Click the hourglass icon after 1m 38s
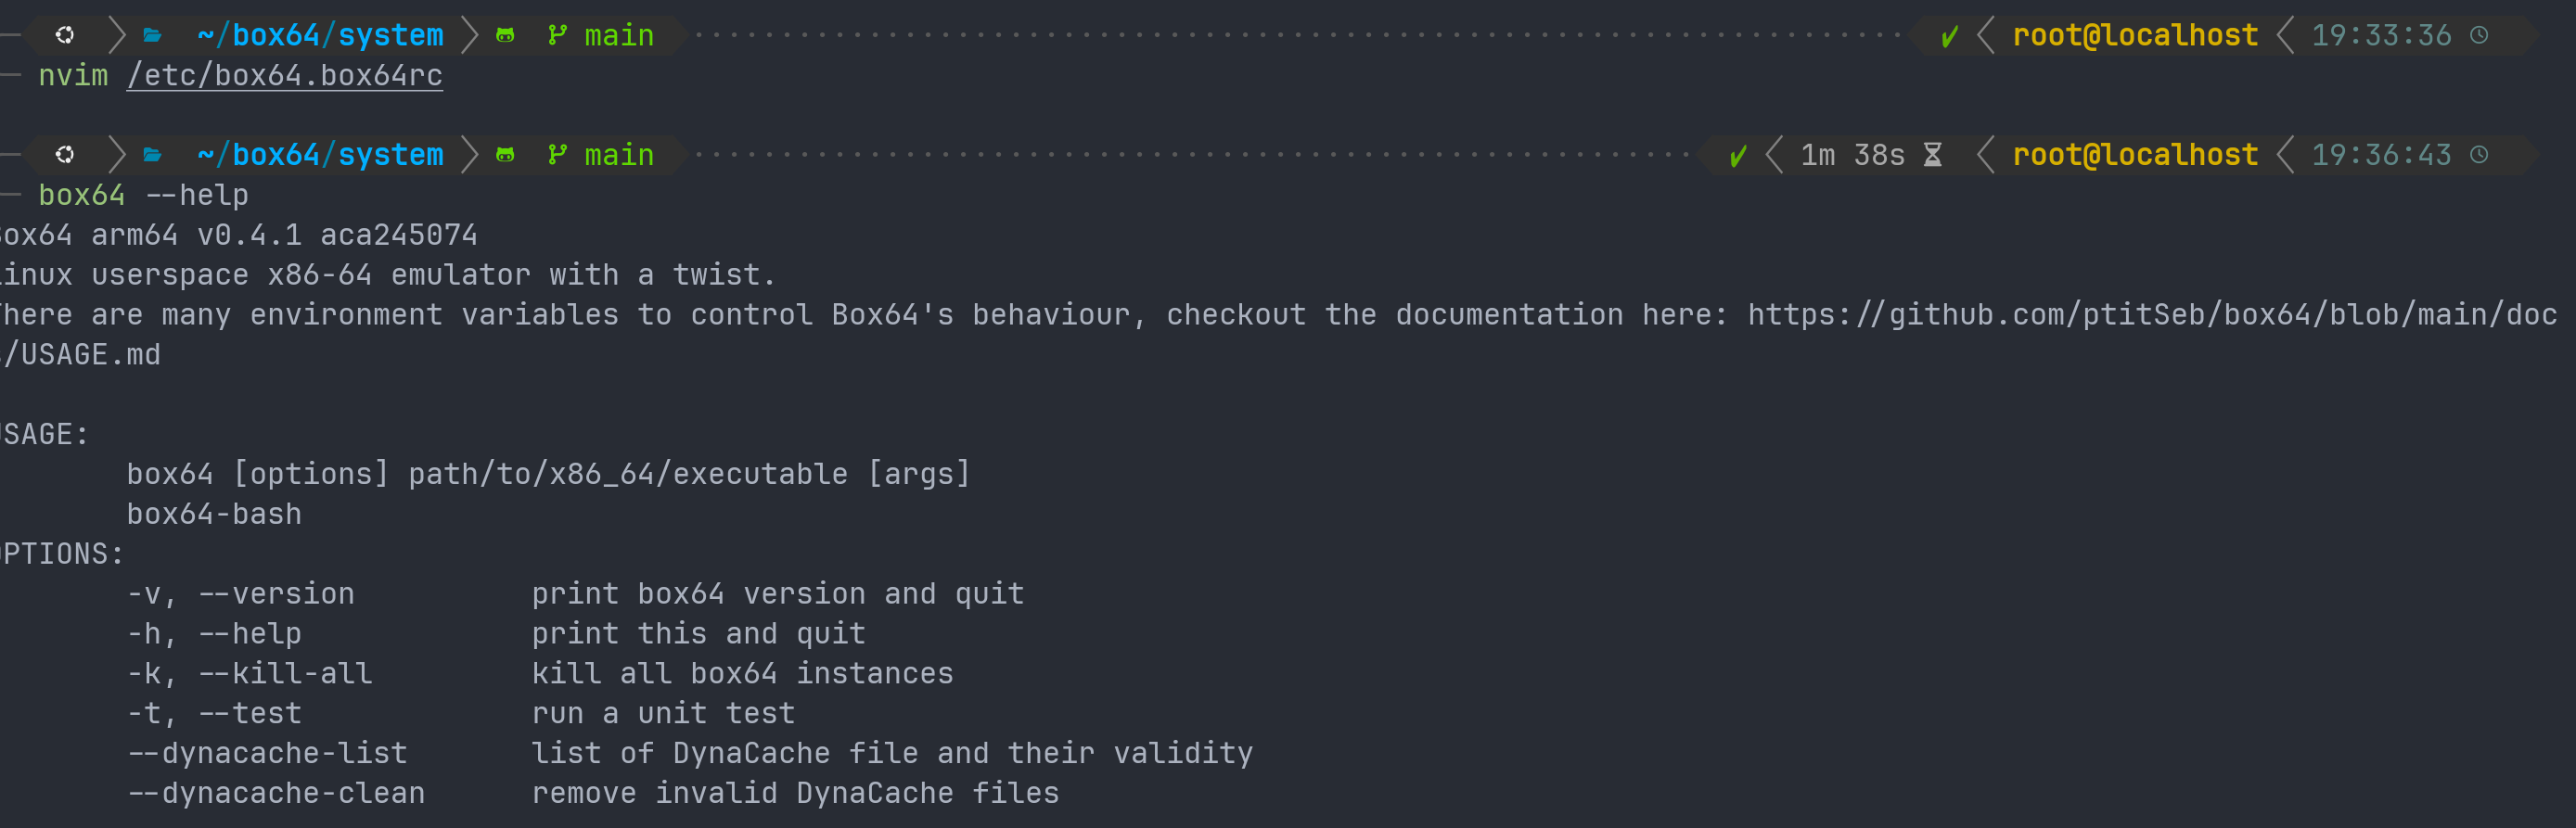The width and height of the screenshot is (2576, 828). click(x=1932, y=155)
